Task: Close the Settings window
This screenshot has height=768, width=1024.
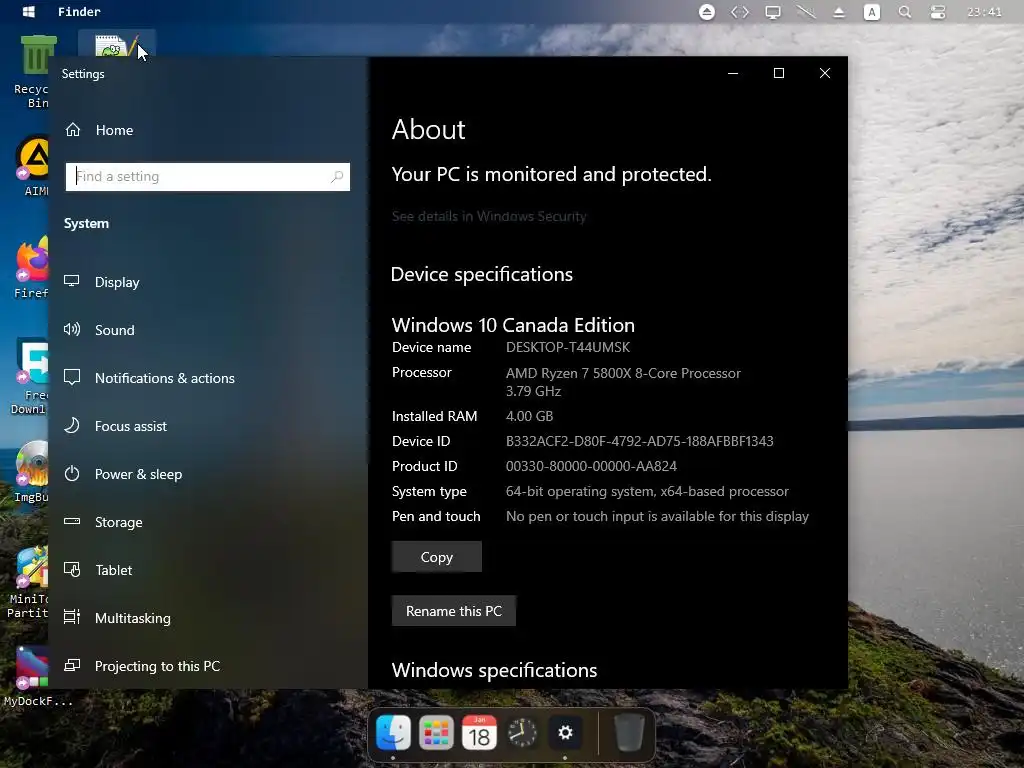Action: pos(825,73)
